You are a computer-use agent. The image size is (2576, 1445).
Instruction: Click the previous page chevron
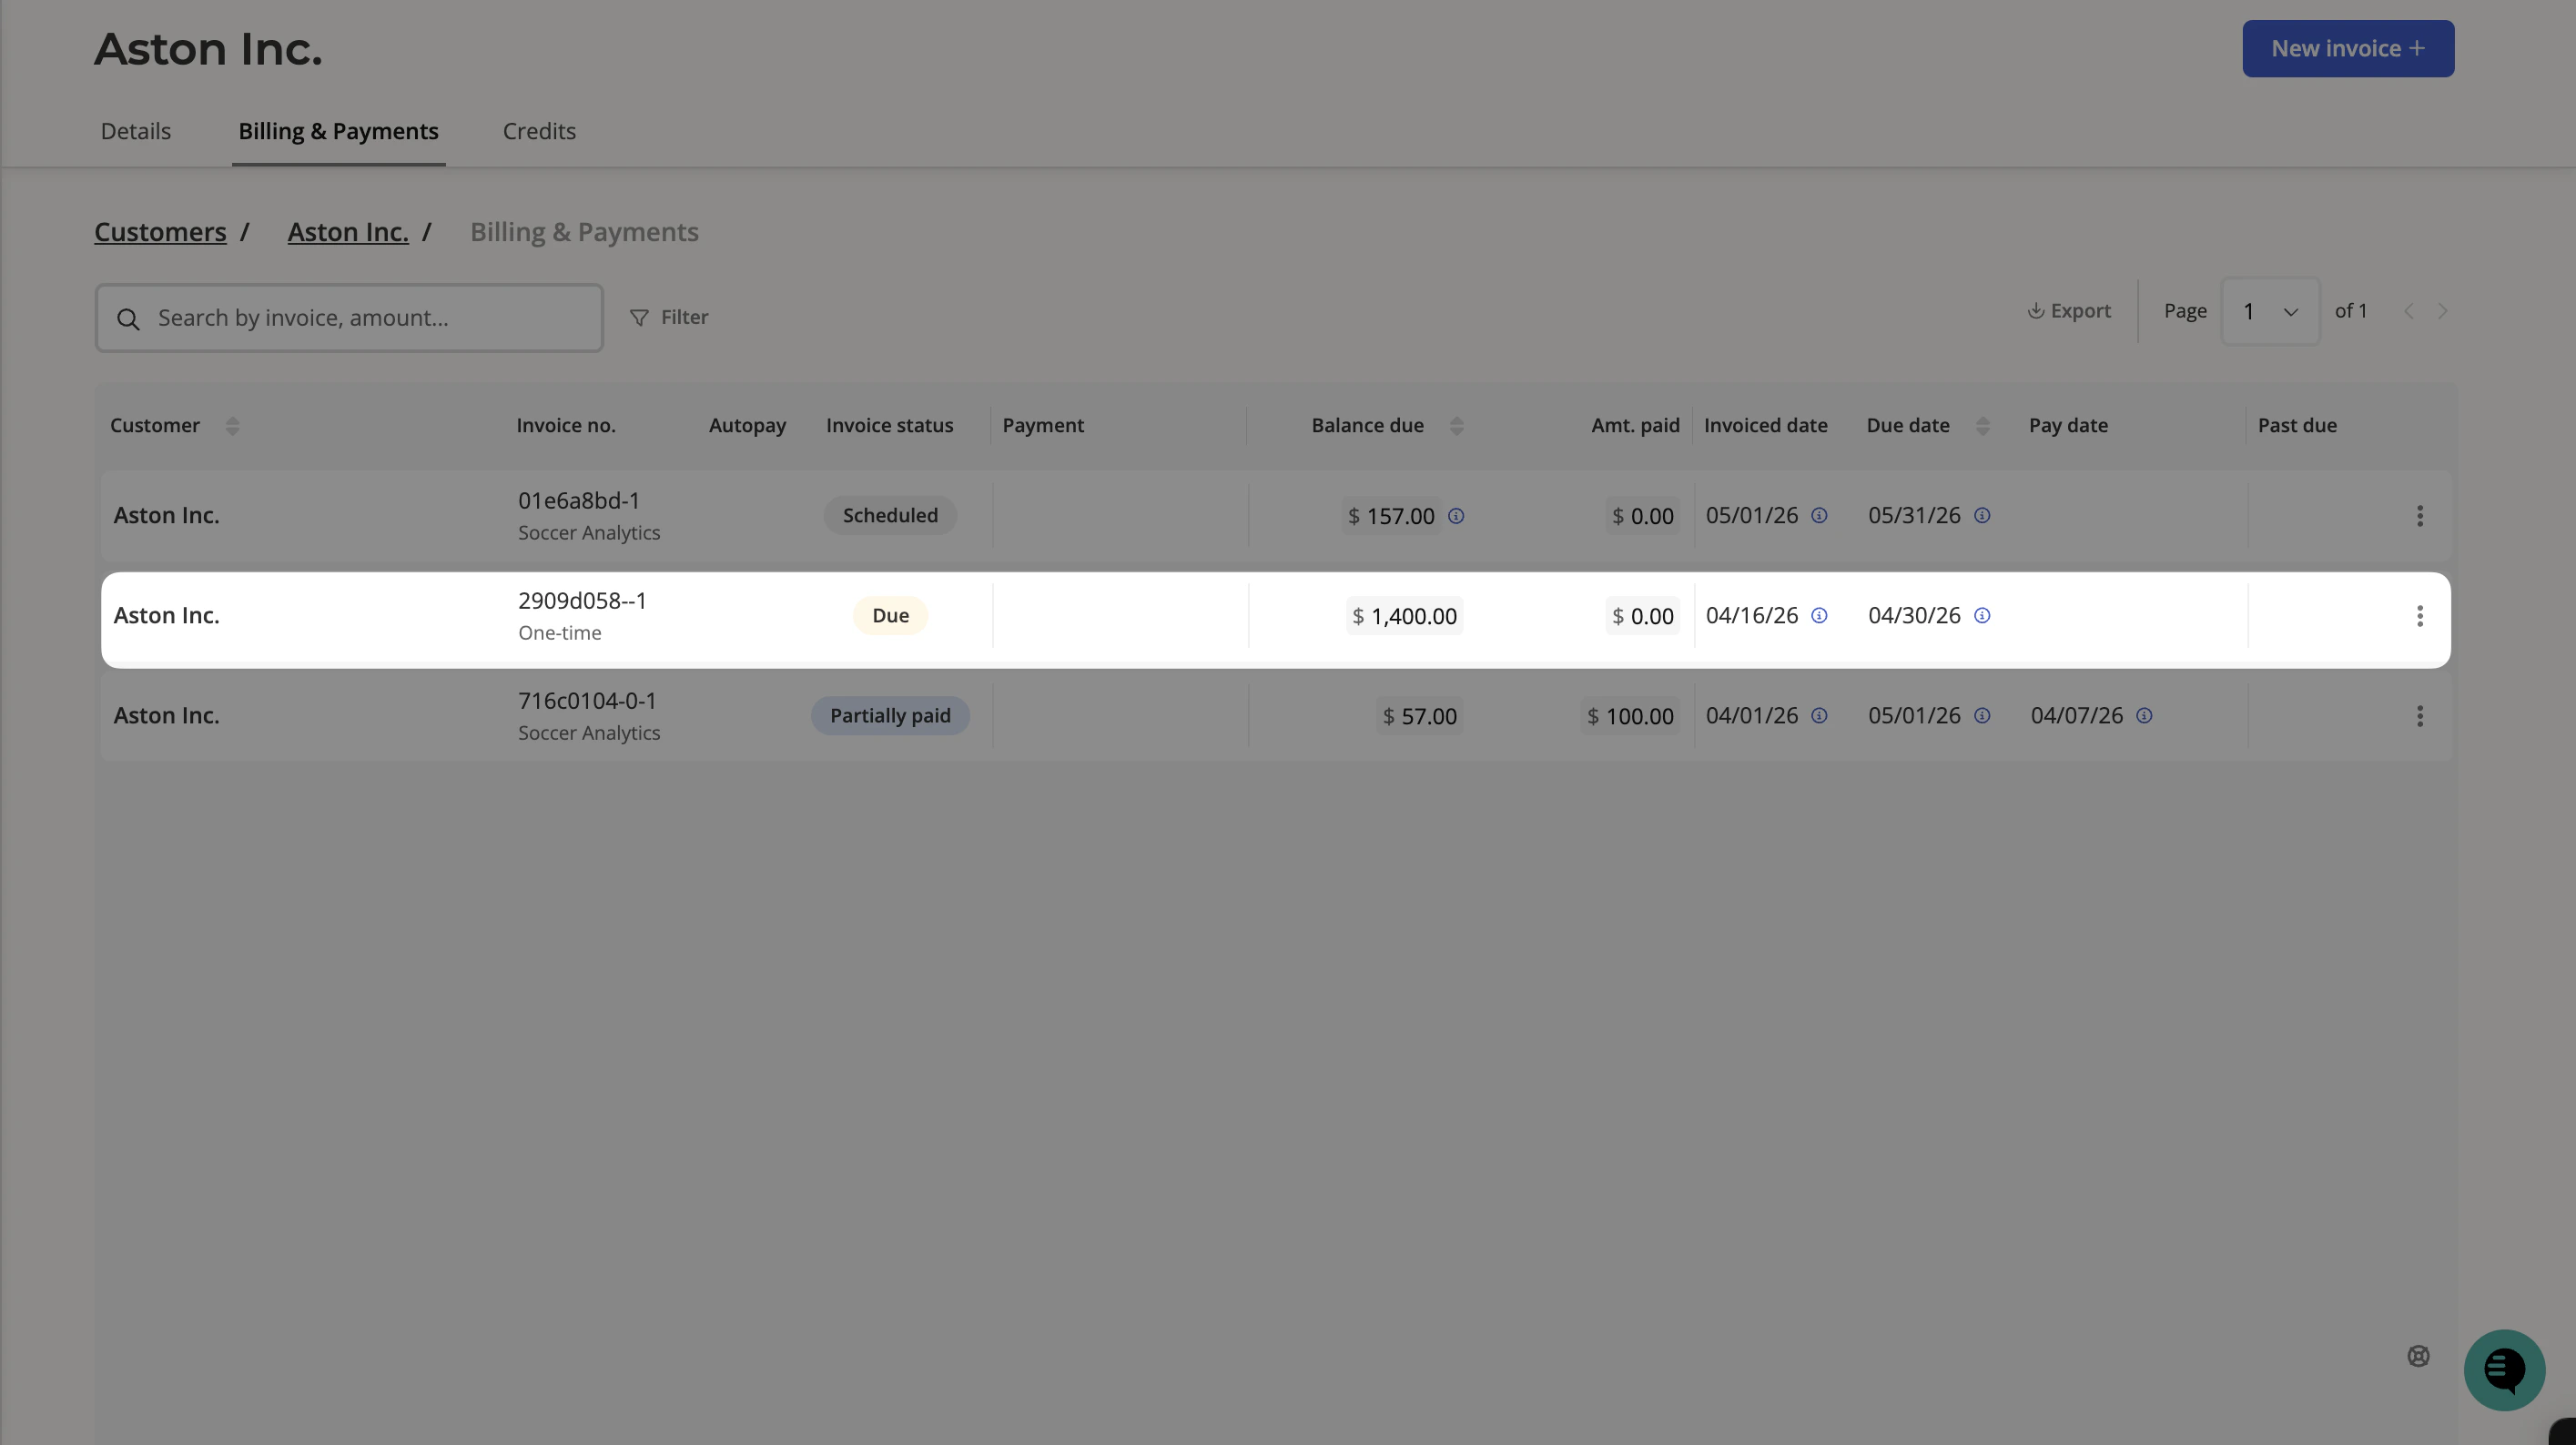[x=2409, y=311]
